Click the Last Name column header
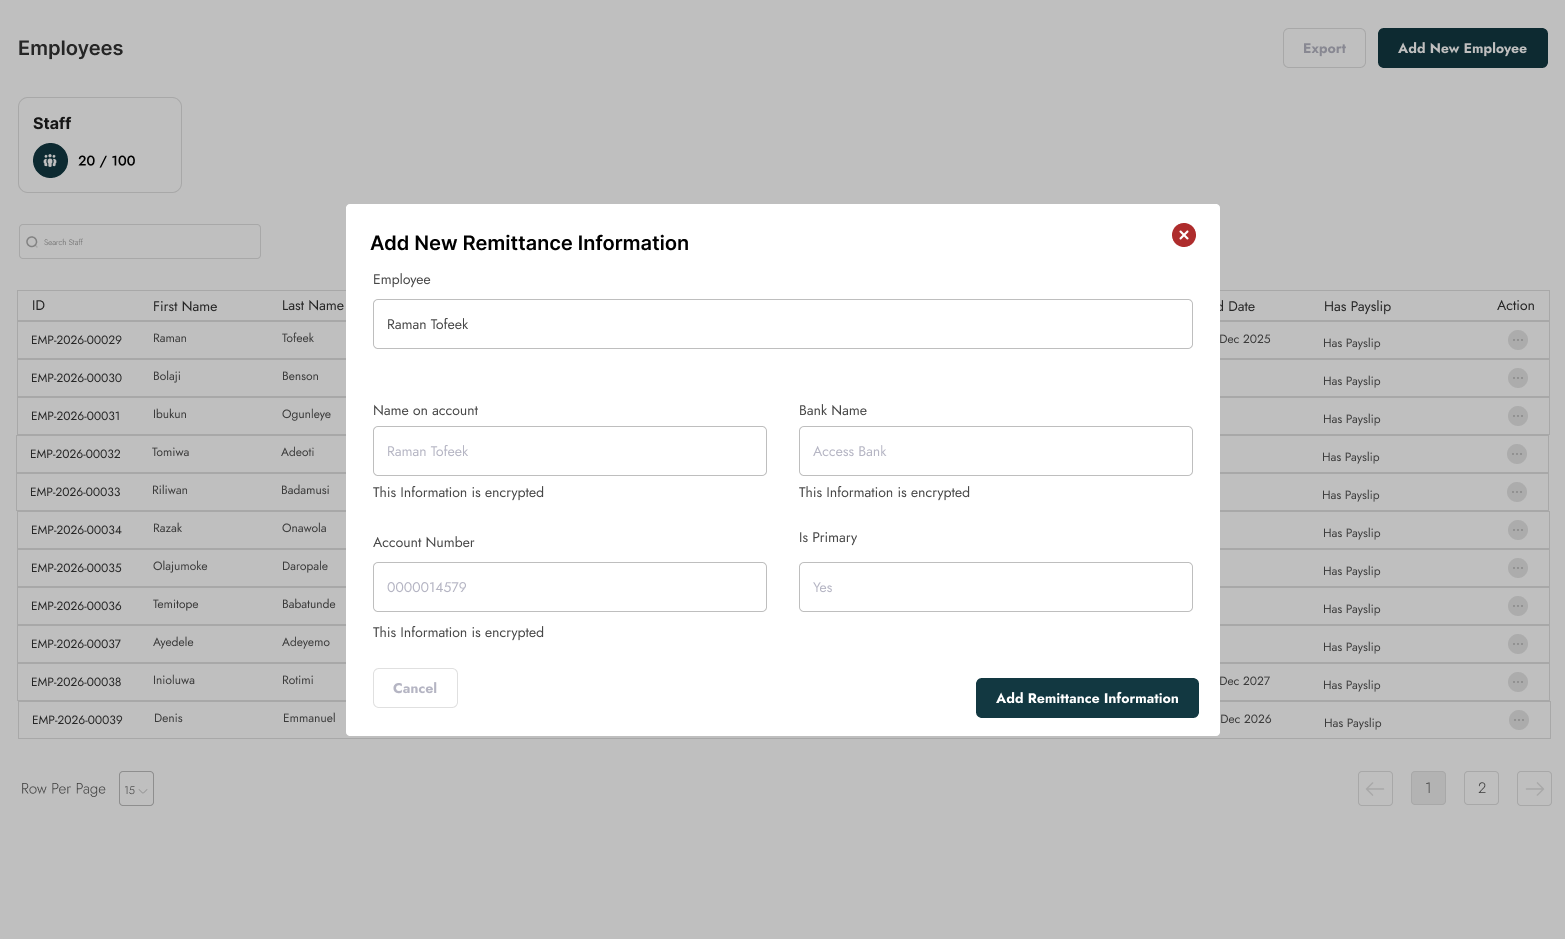The image size is (1565, 939). pyautogui.click(x=312, y=306)
